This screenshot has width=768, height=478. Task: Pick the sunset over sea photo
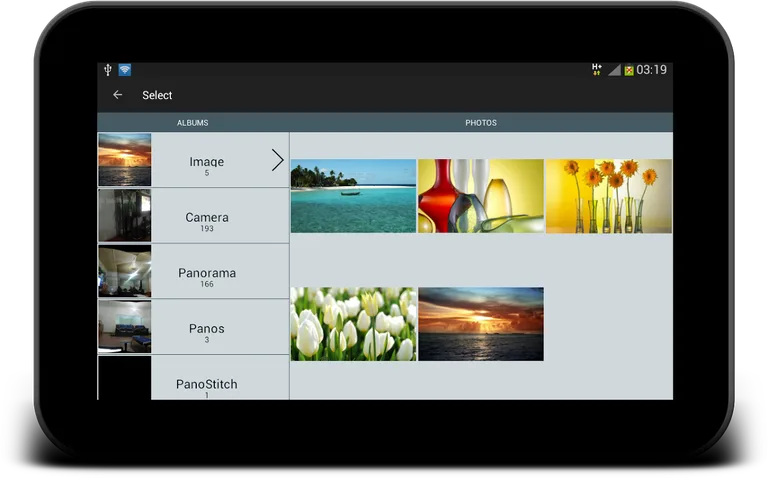pos(481,324)
